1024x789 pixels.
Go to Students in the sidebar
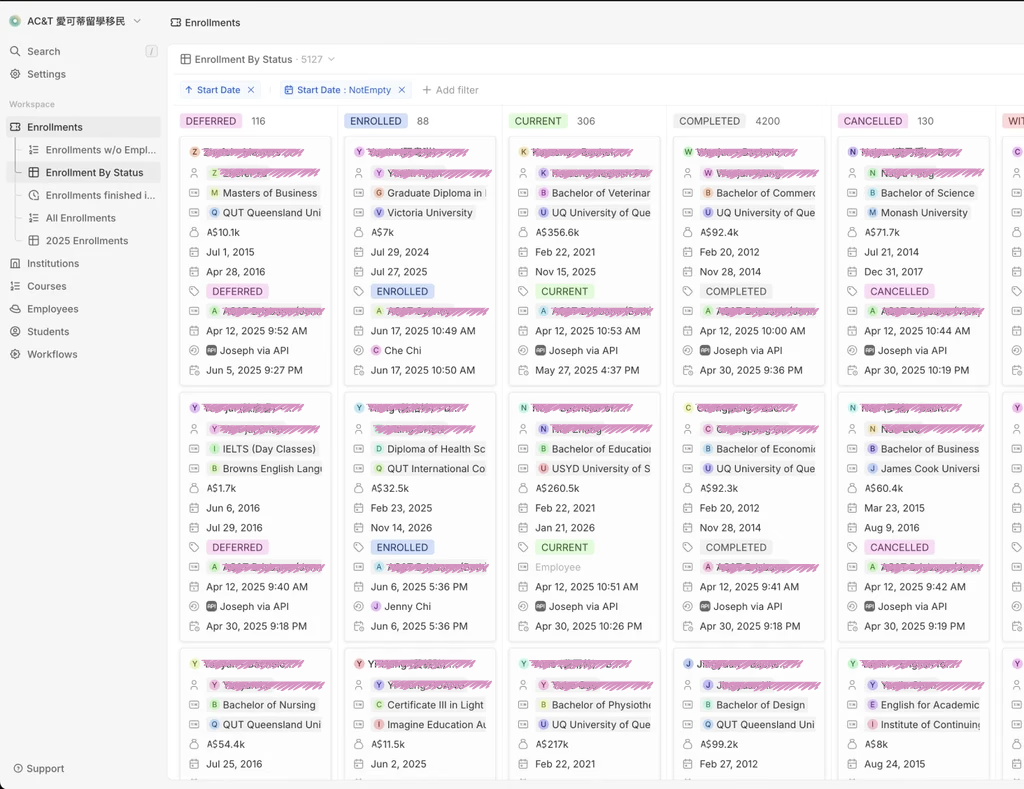pos(48,332)
